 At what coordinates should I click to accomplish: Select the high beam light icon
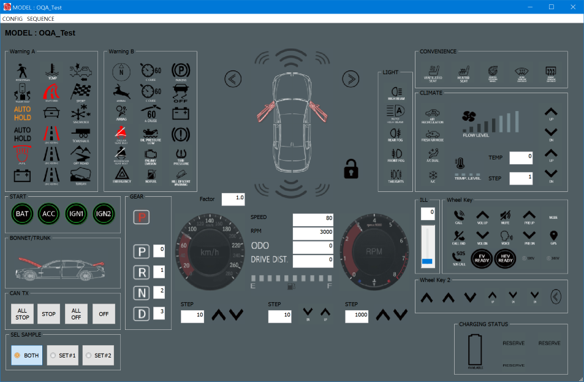pos(396,93)
